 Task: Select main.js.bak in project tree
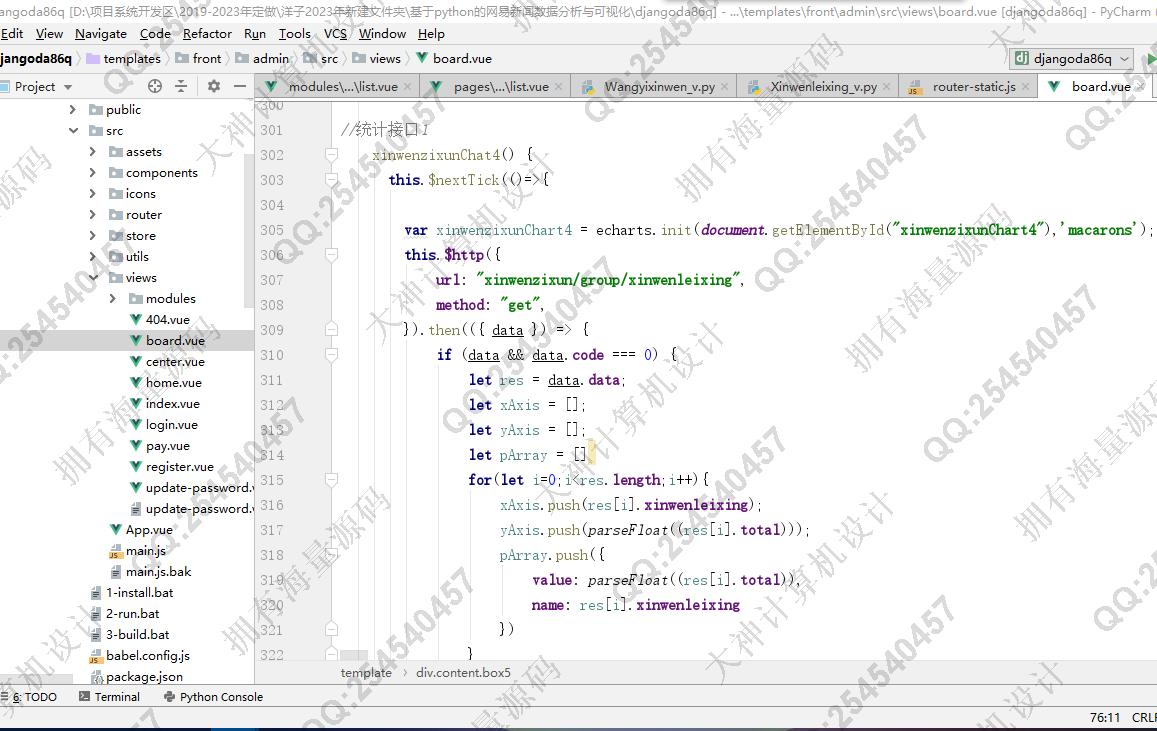[158, 572]
